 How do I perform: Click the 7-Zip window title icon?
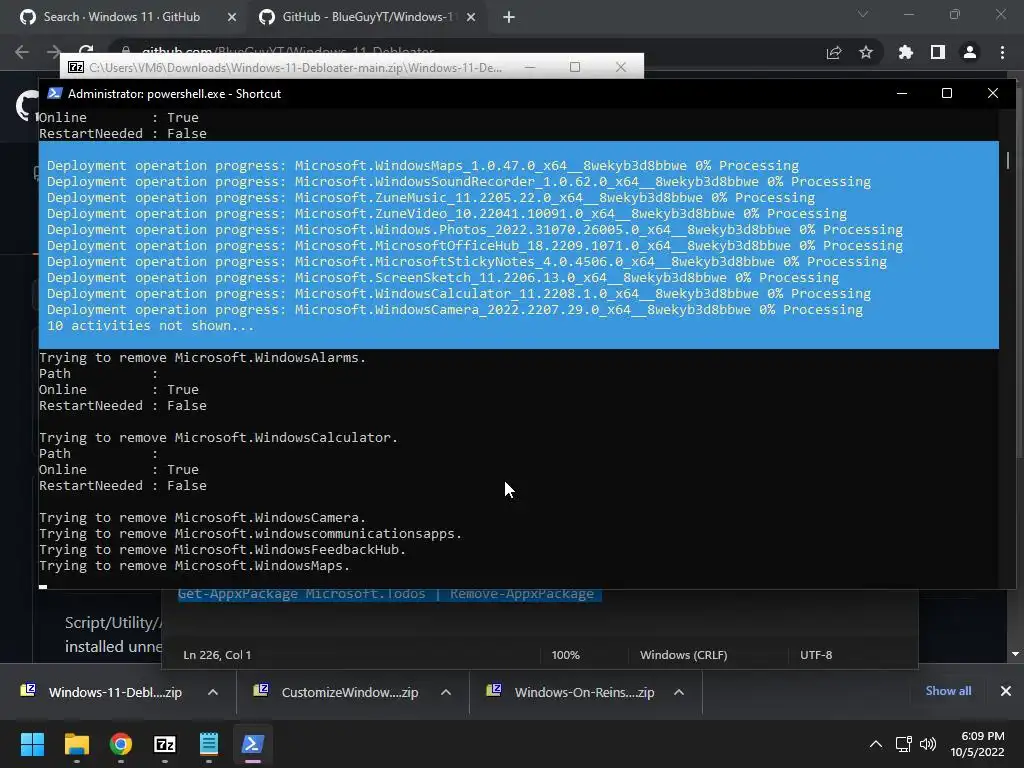click(76, 67)
